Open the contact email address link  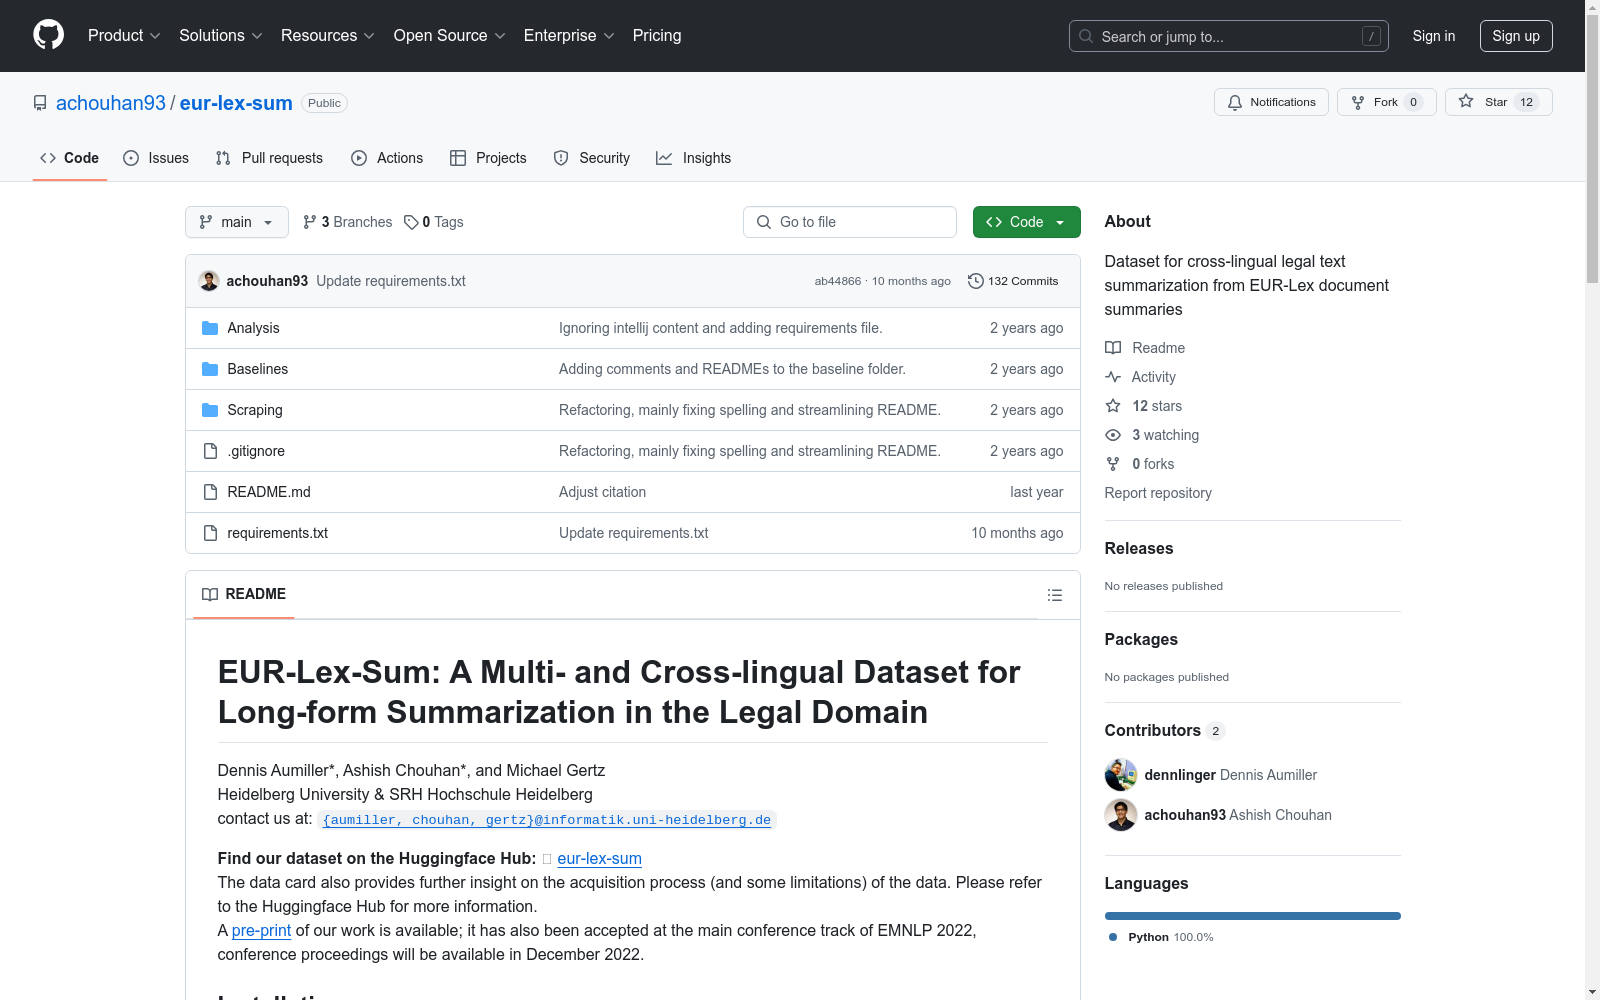[547, 820]
